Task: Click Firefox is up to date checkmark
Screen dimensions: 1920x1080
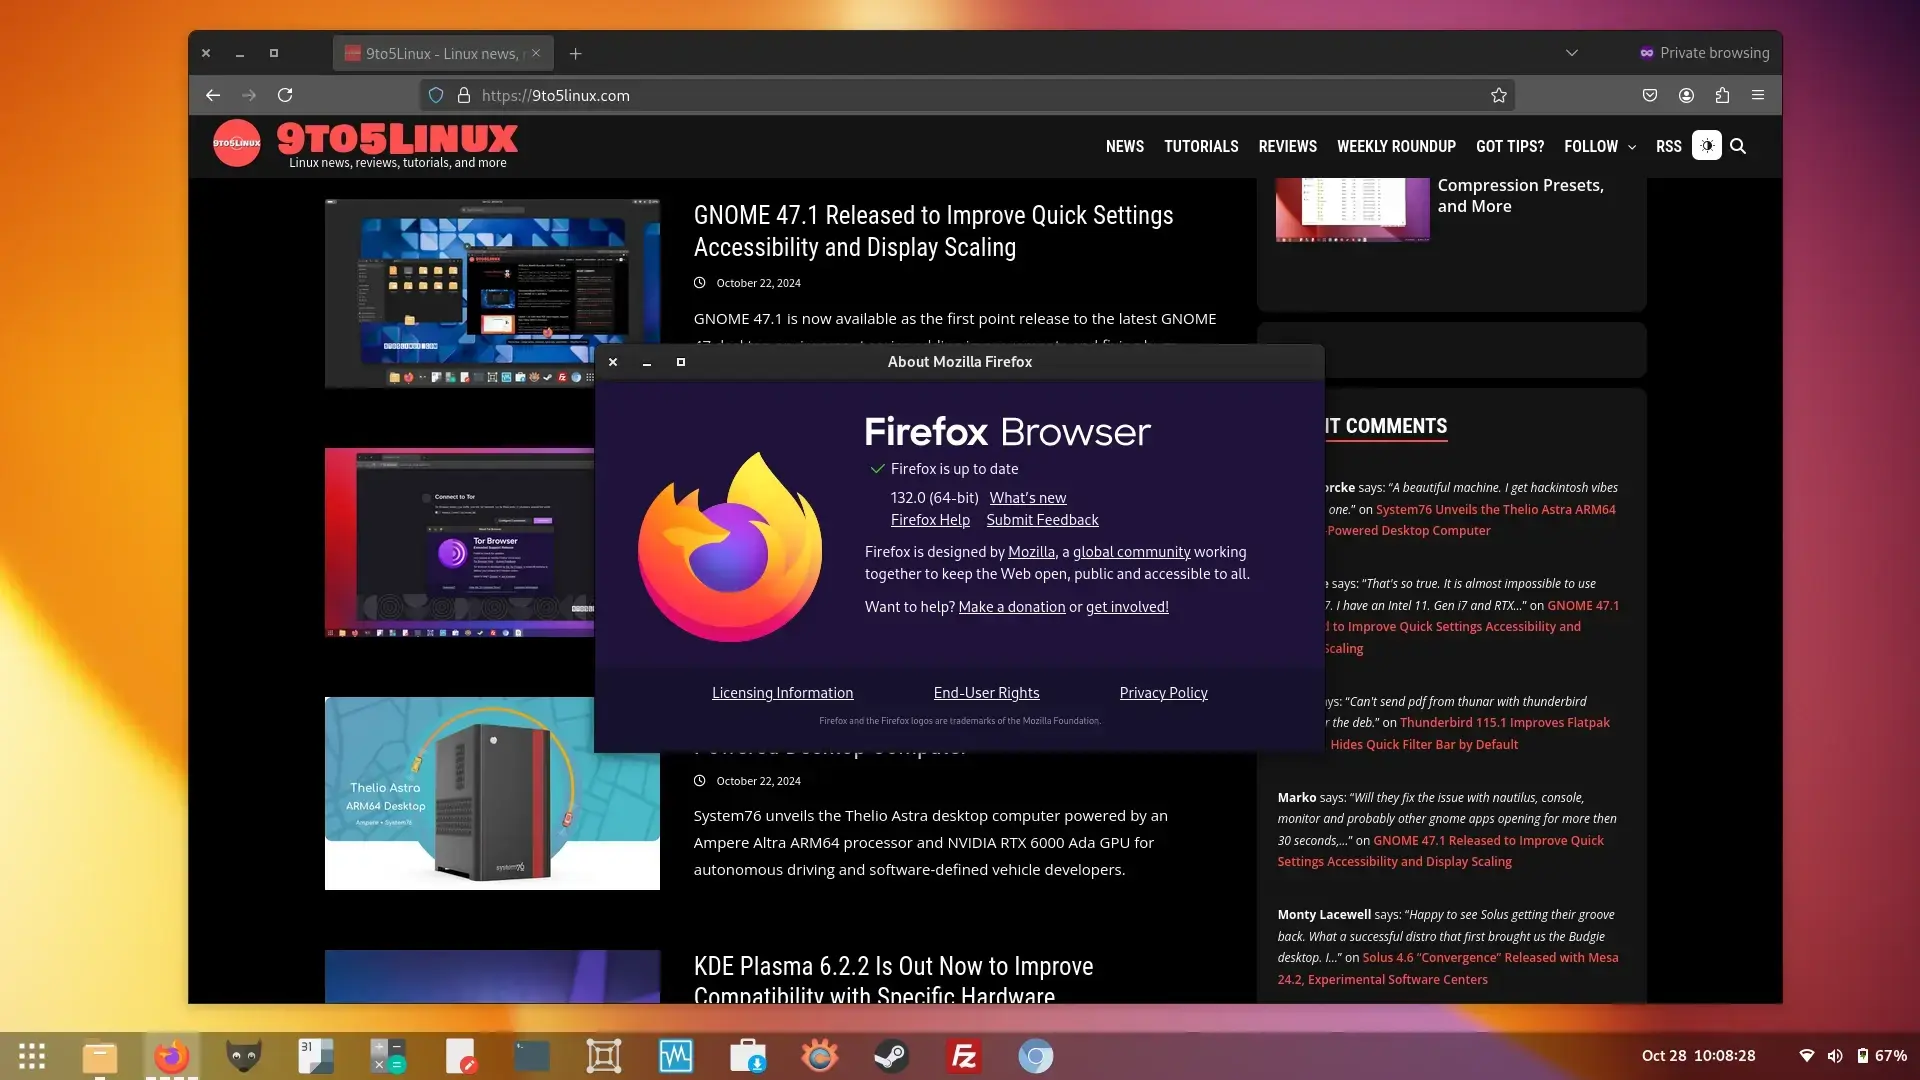Action: pyautogui.click(x=876, y=468)
